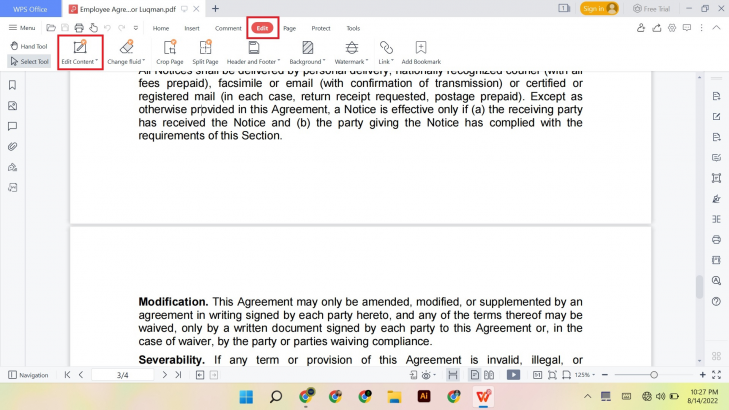729x410 pixels.
Task: Click the zoom in plus button
Action: tap(702, 375)
